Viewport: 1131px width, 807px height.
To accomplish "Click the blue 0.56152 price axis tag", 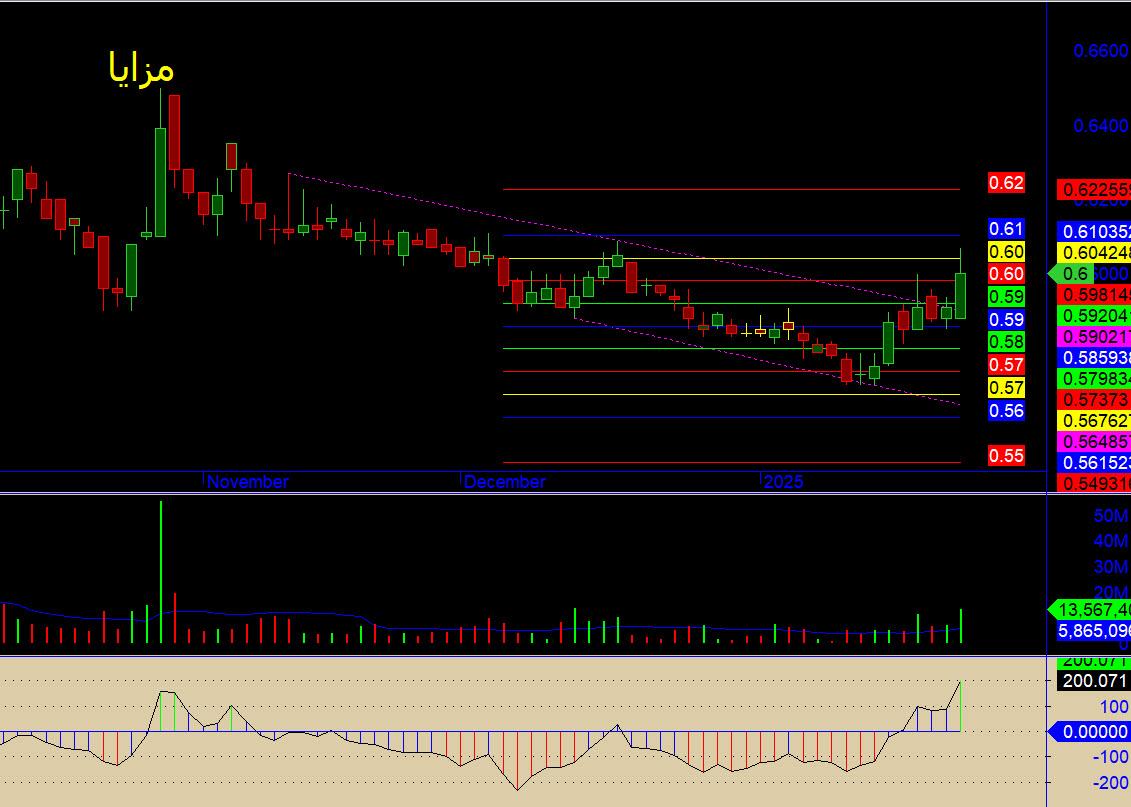I will 1093,462.
